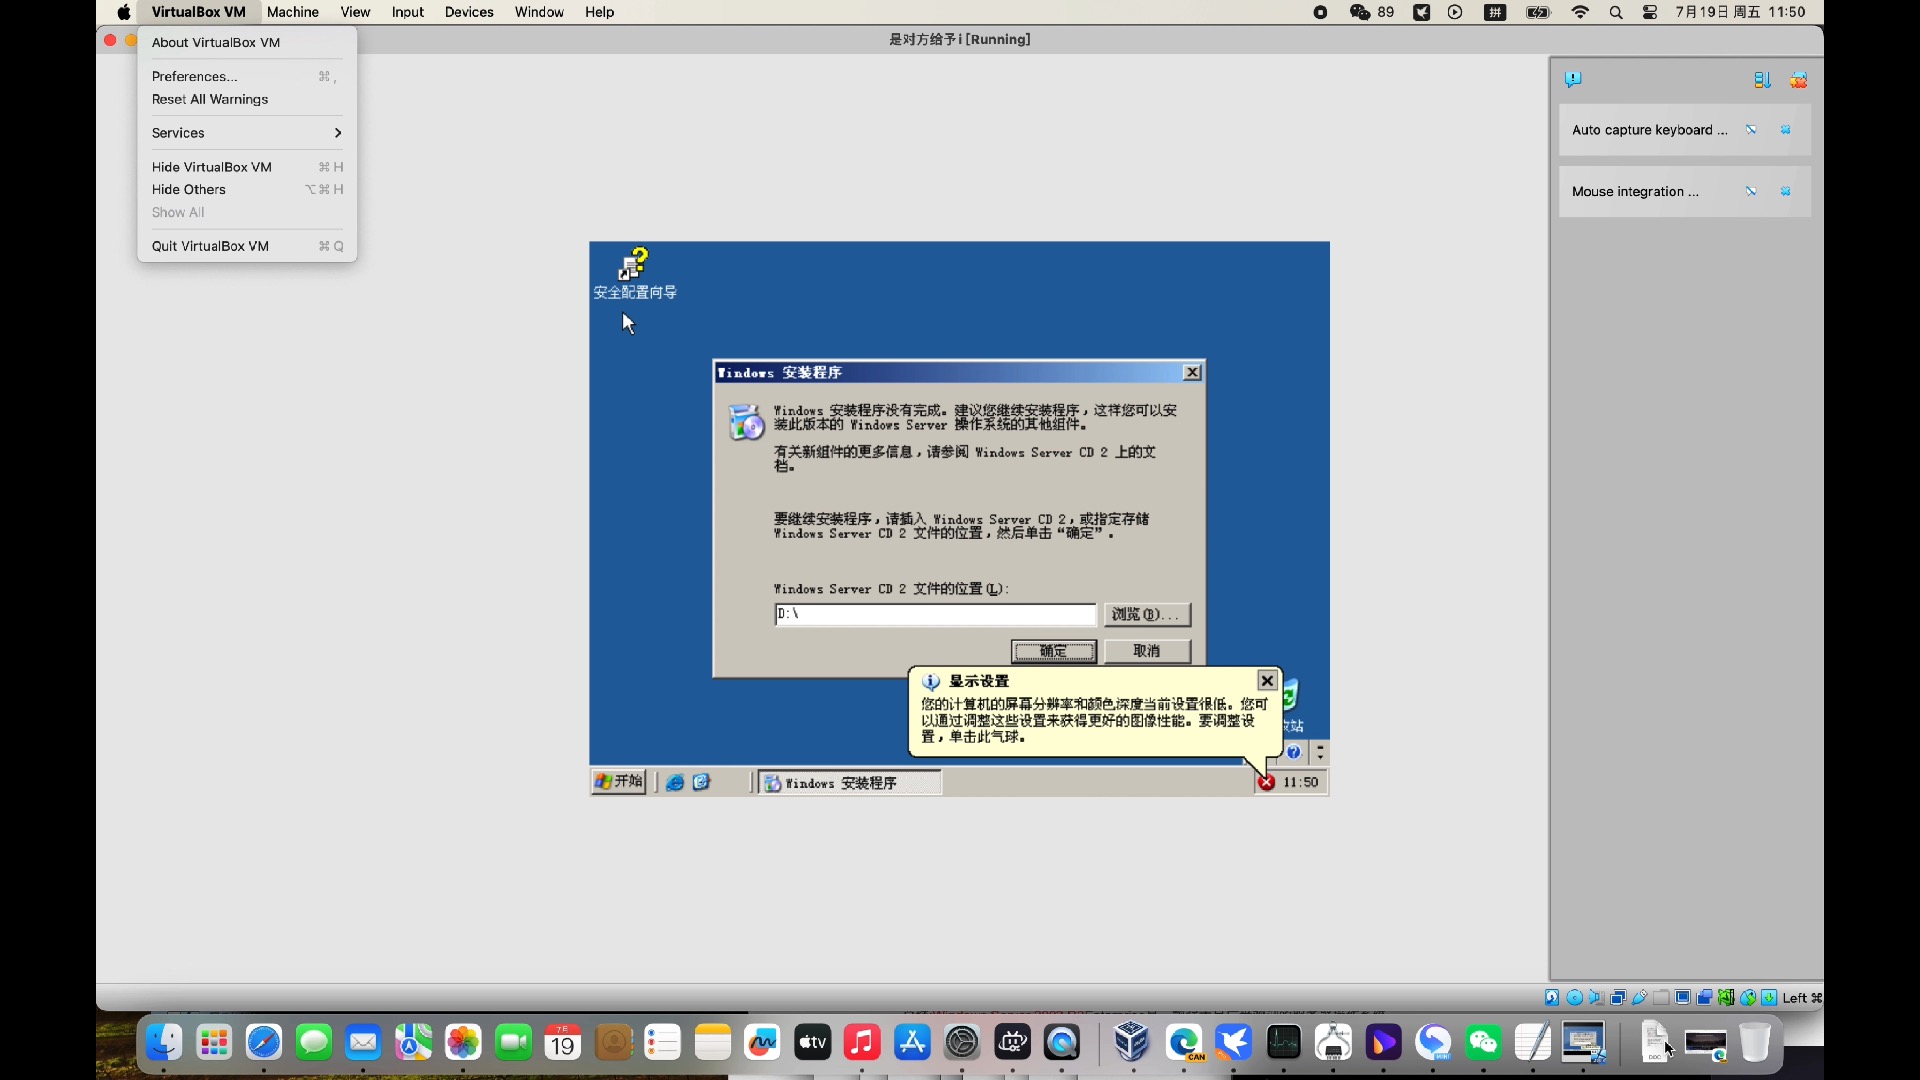The width and height of the screenshot is (1920, 1080).
Task: Click the optical disc status bar indicator
Action: [1574, 997]
